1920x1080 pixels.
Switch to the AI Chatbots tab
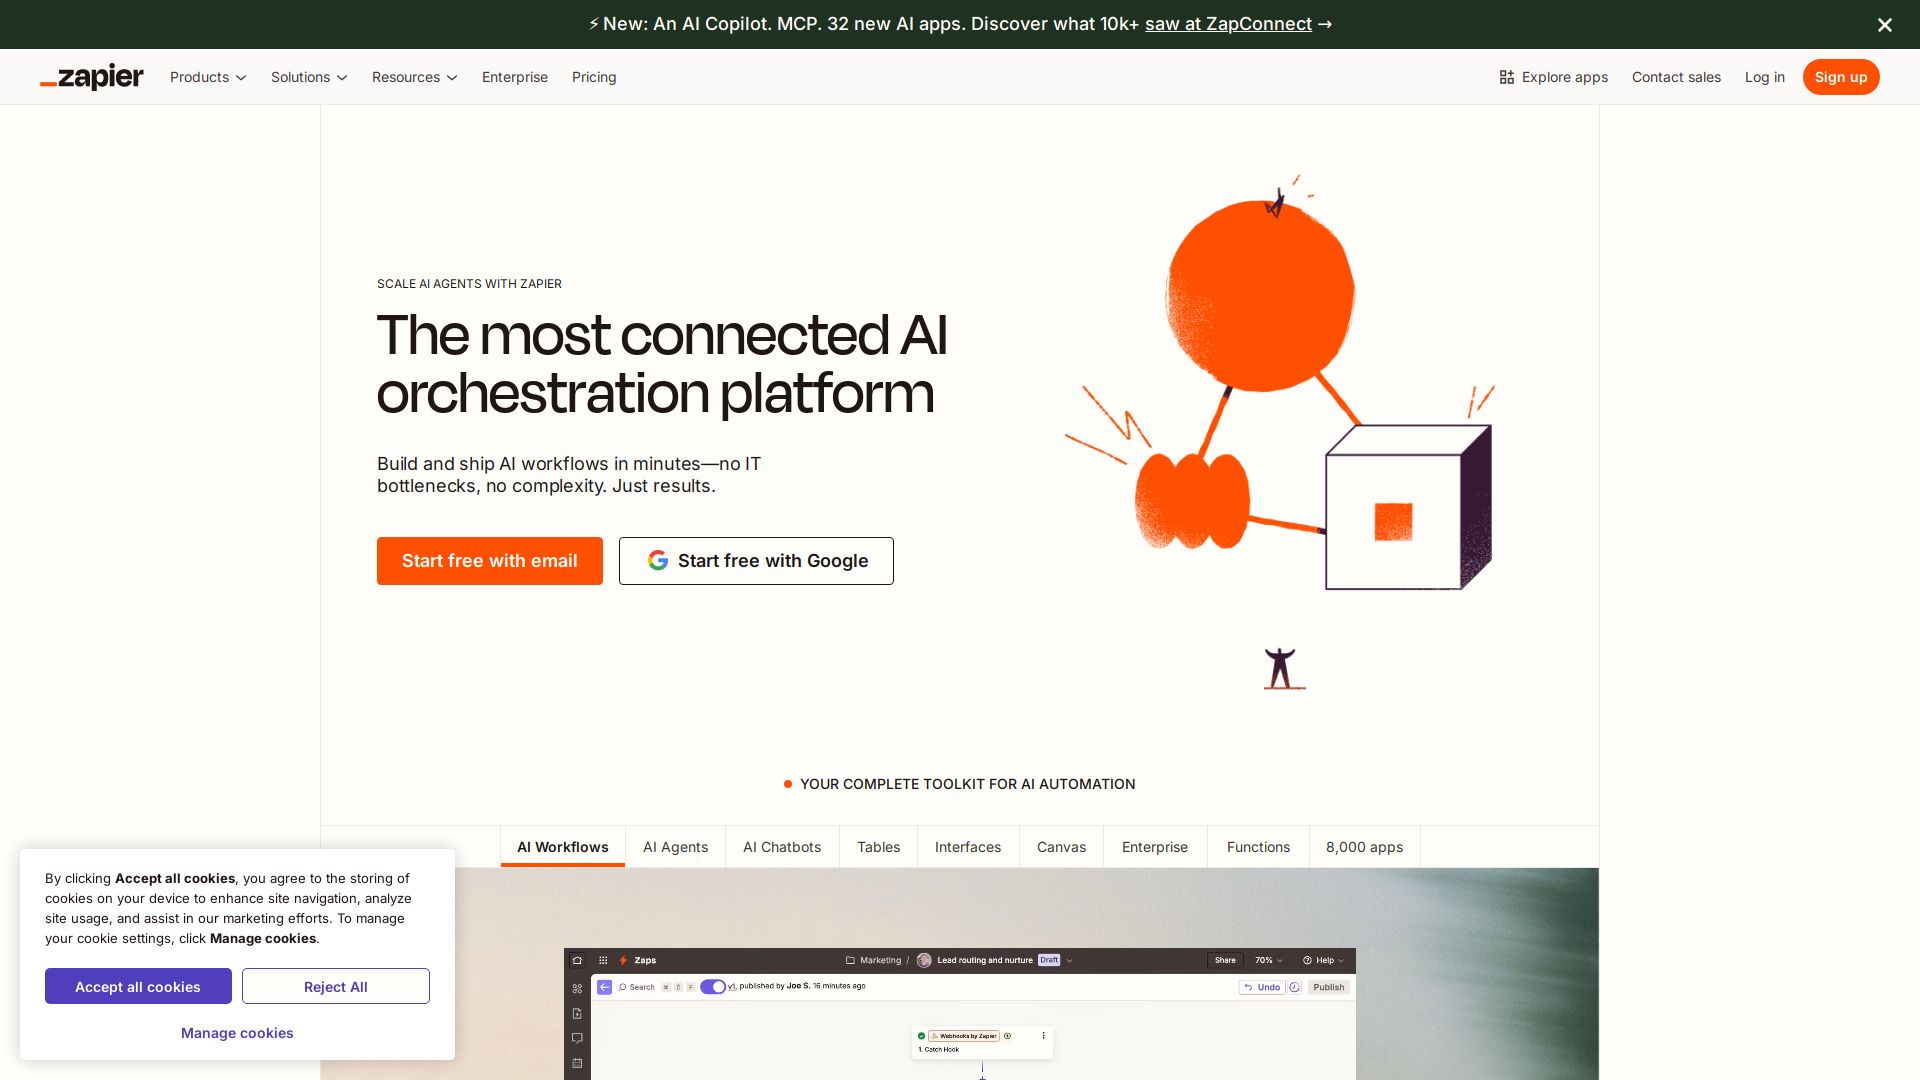coord(781,847)
